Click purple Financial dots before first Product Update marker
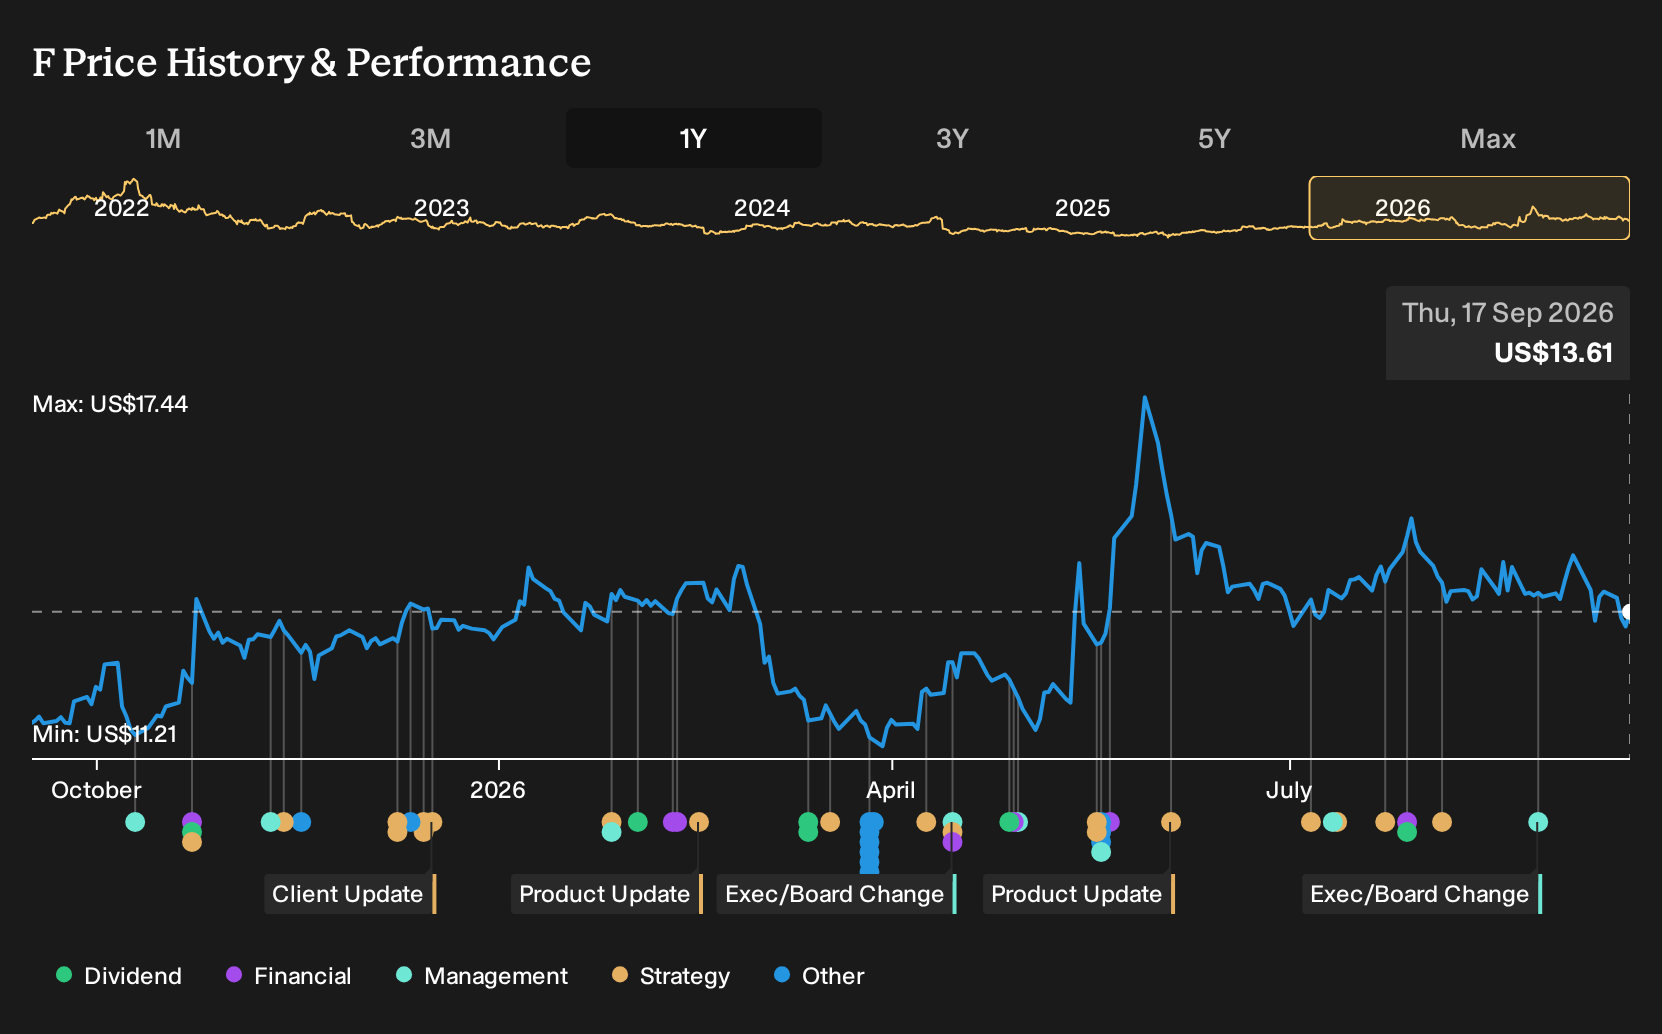The width and height of the screenshot is (1662, 1034). coord(675,822)
